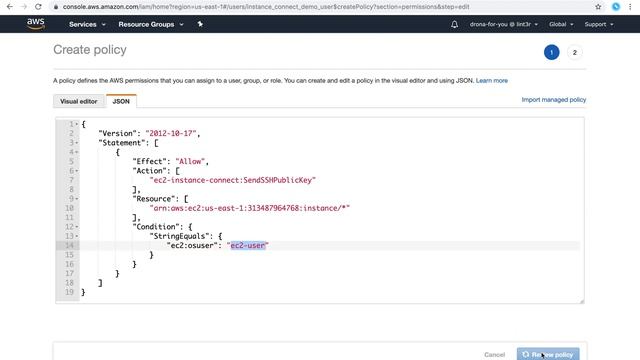
Task: Grab the editor resize handle corner
Action: click(x=582, y=301)
